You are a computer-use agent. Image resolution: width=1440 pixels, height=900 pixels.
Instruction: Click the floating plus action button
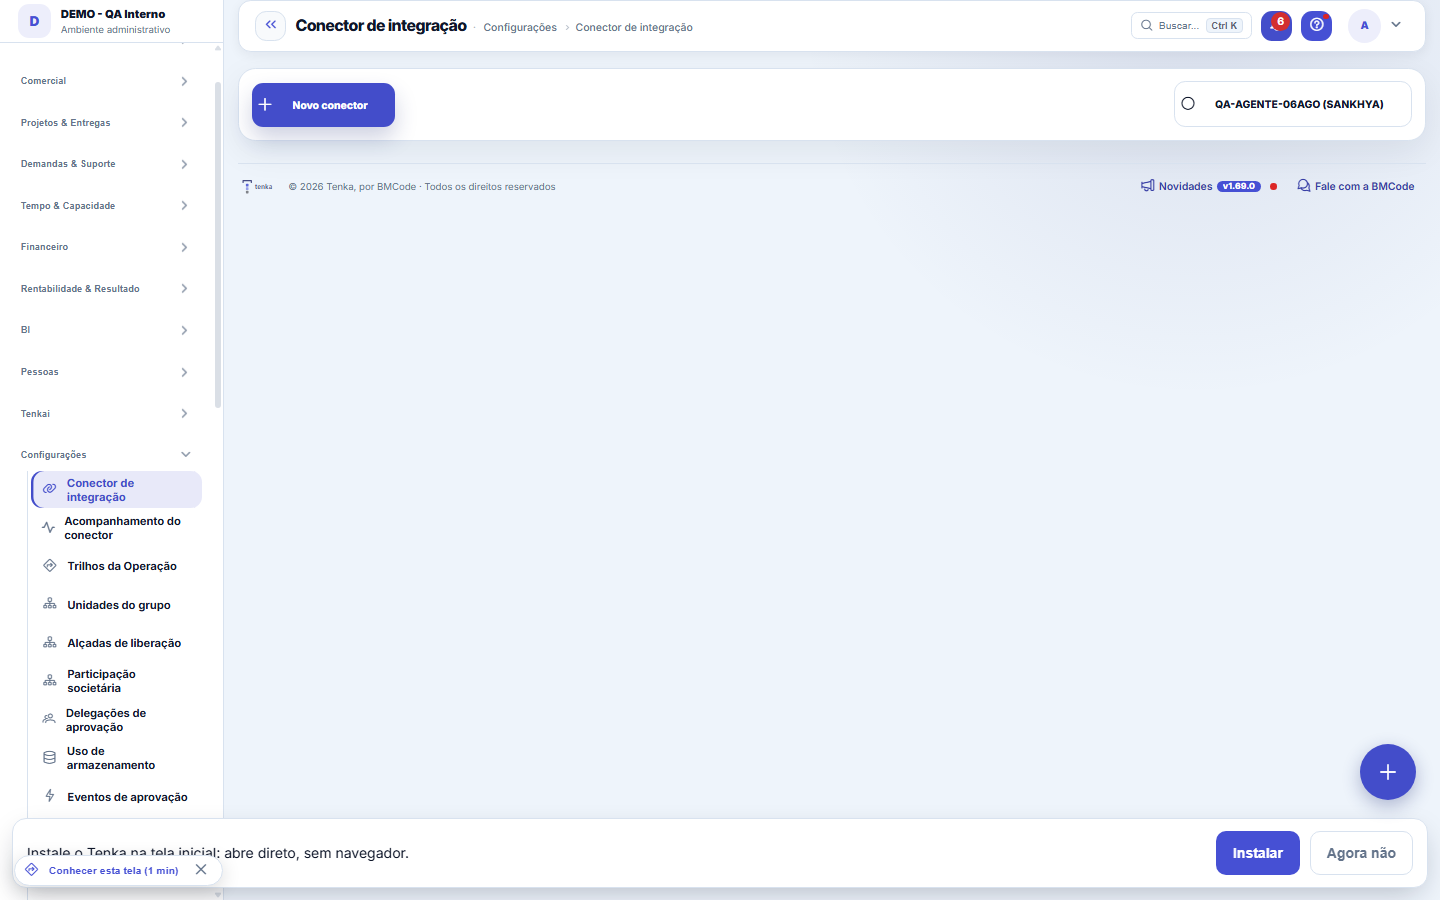(x=1388, y=772)
